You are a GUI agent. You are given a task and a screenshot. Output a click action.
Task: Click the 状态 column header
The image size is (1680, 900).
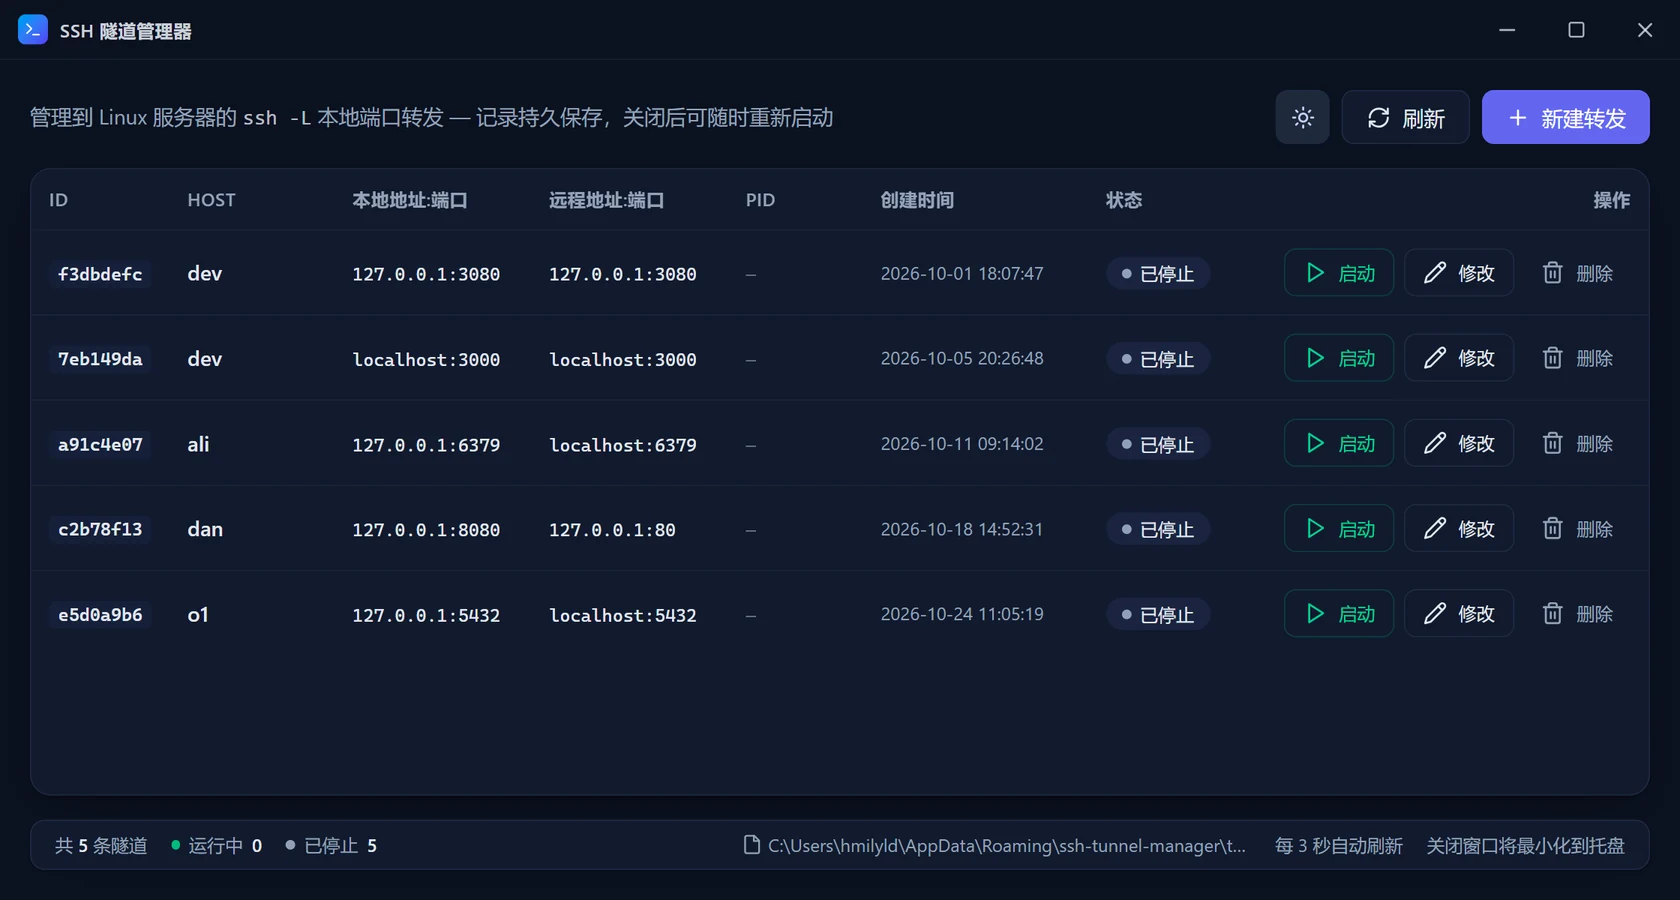click(1124, 200)
